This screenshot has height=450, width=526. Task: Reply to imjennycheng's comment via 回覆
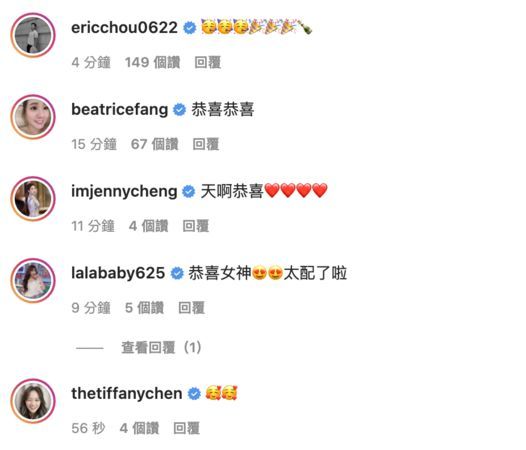[x=196, y=226]
